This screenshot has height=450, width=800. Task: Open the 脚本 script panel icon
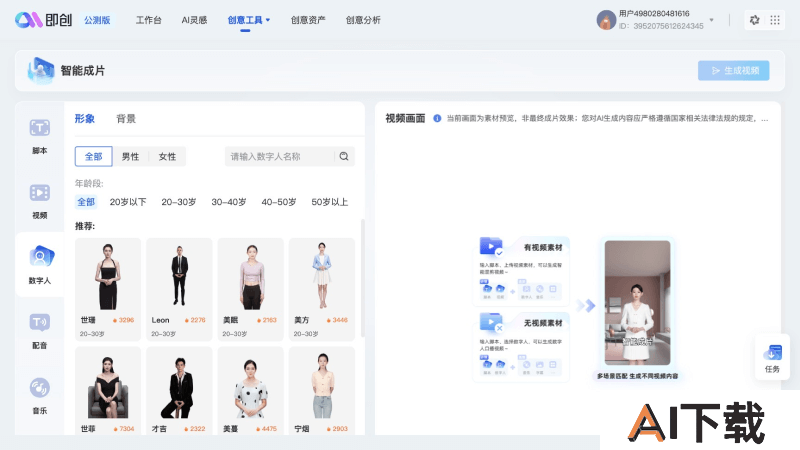pyautogui.click(x=39, y=128)
